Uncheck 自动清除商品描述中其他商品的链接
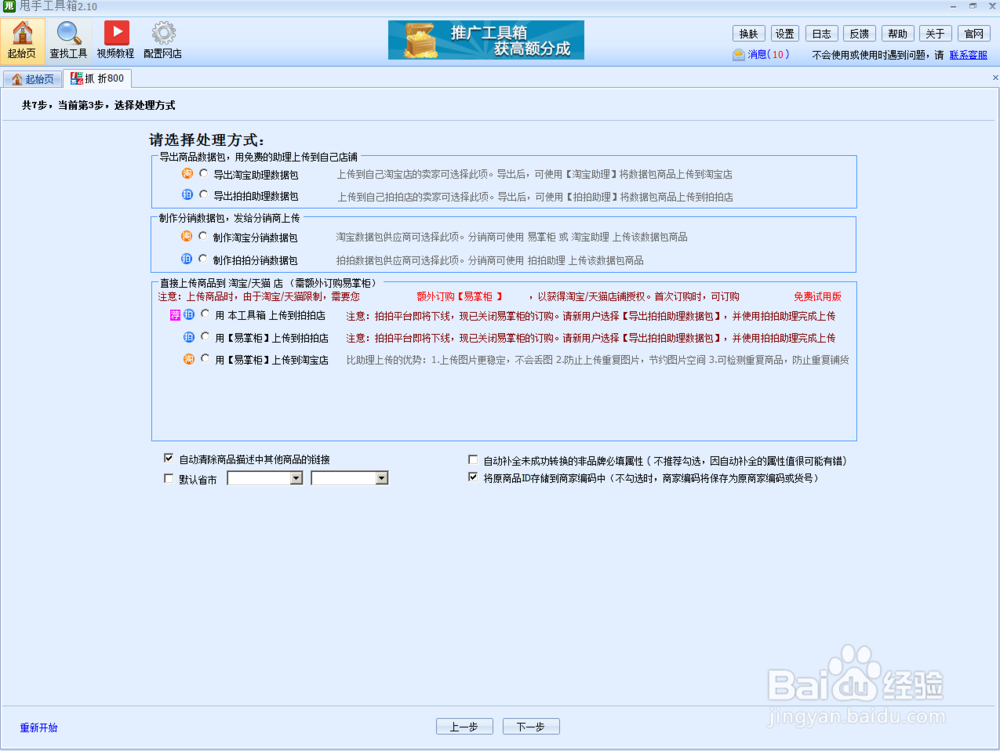 pos(170,459)
